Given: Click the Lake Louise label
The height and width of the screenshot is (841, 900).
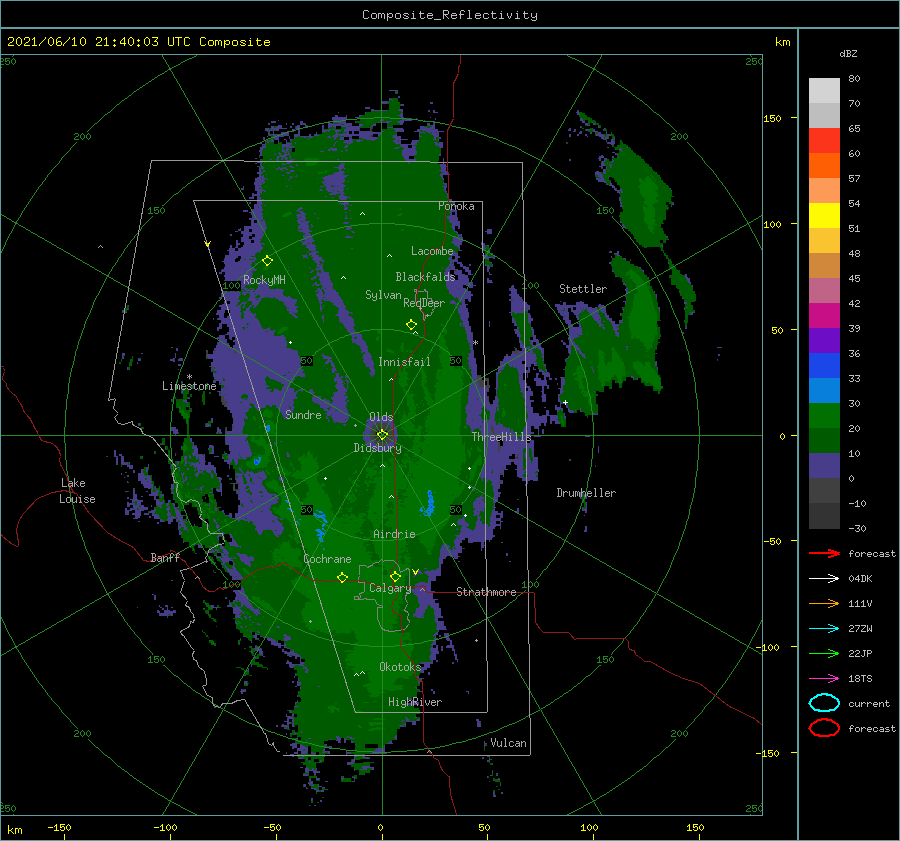Looking at the screenshot, I should pyautogui.click(x=77, y=491).
